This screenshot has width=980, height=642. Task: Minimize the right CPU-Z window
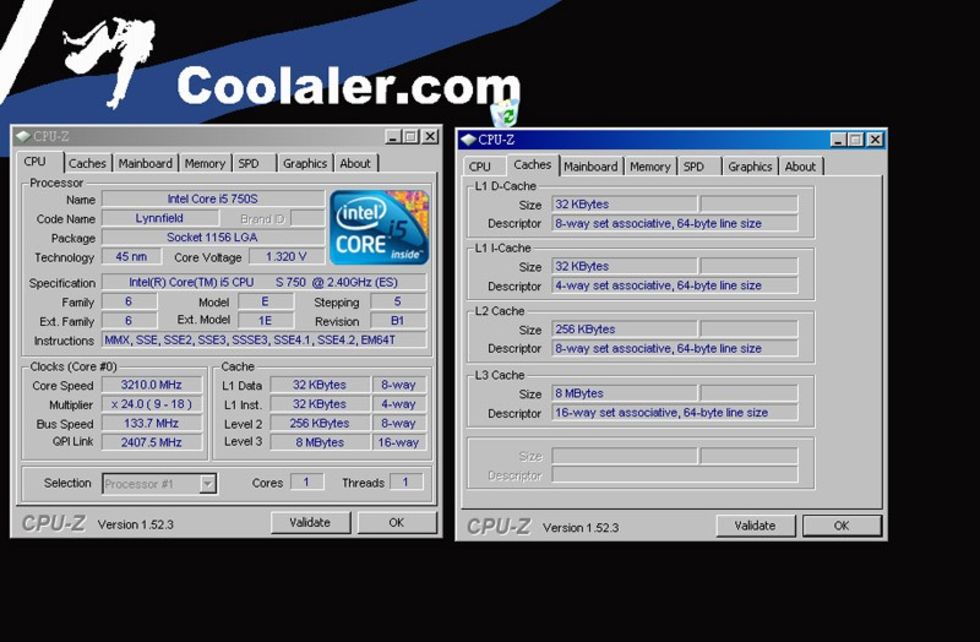(838, 140)
